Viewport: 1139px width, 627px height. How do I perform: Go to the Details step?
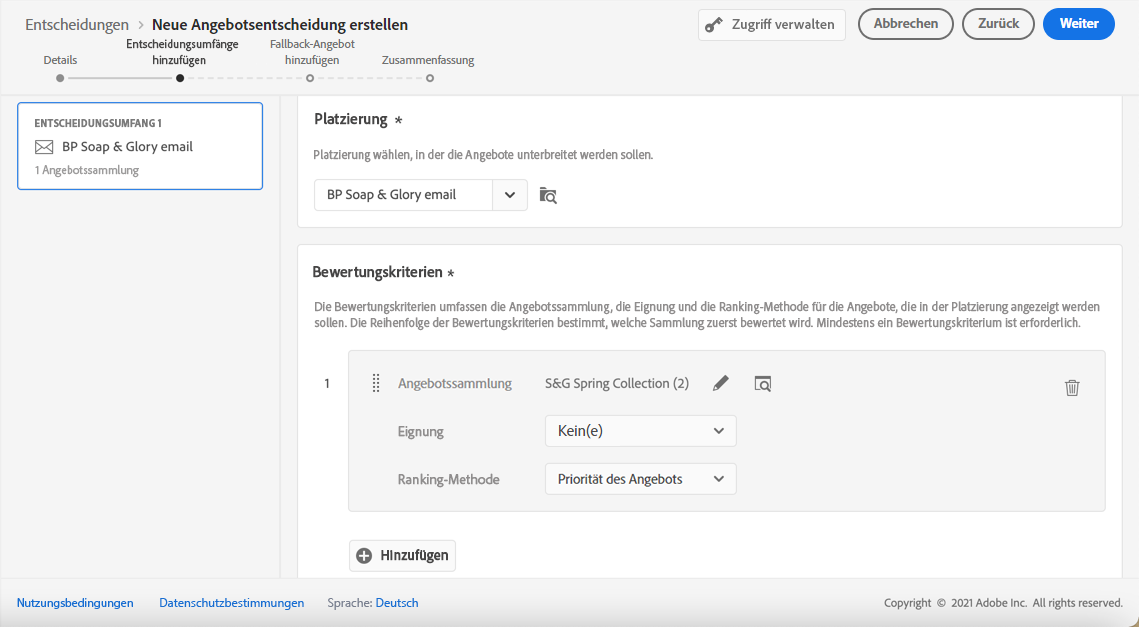coord(60,77)
